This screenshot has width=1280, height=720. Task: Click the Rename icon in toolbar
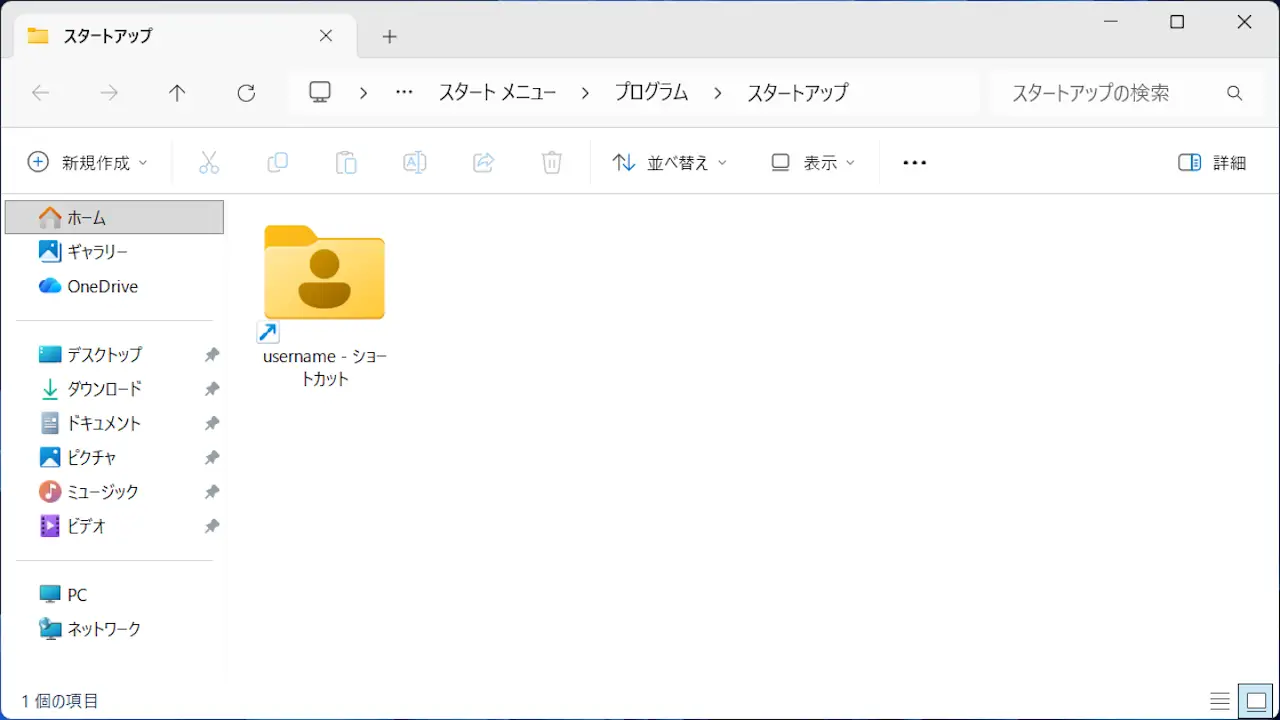(414, 162)
